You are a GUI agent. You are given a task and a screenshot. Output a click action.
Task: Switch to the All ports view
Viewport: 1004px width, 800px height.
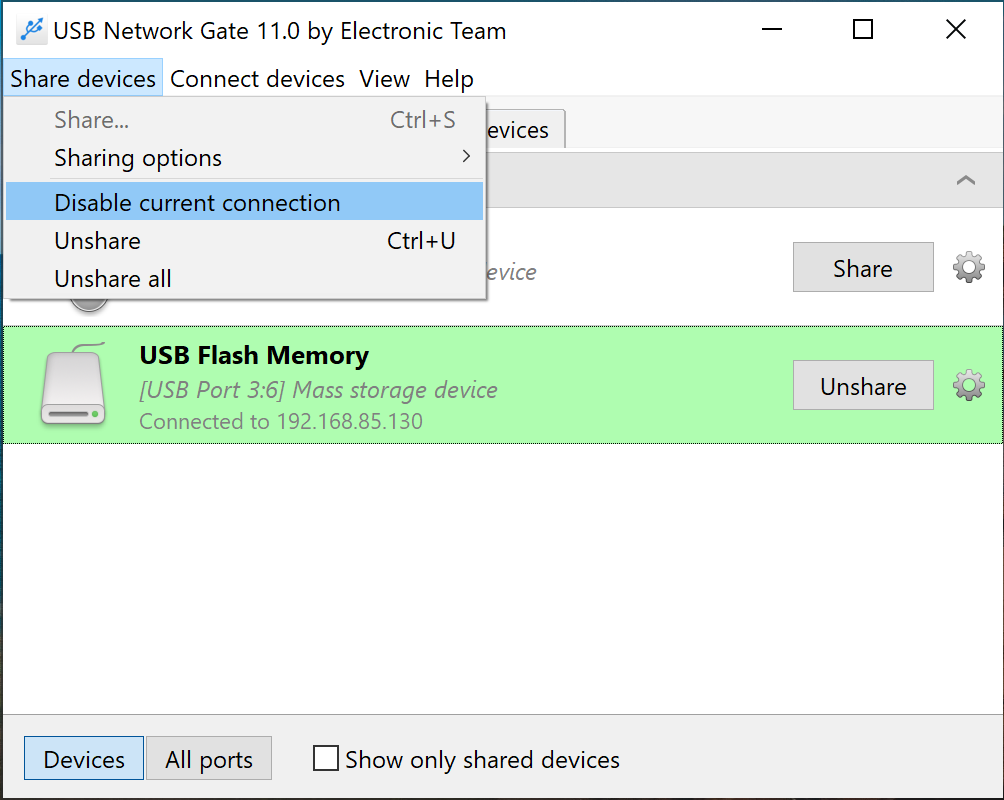click(208, 758)
